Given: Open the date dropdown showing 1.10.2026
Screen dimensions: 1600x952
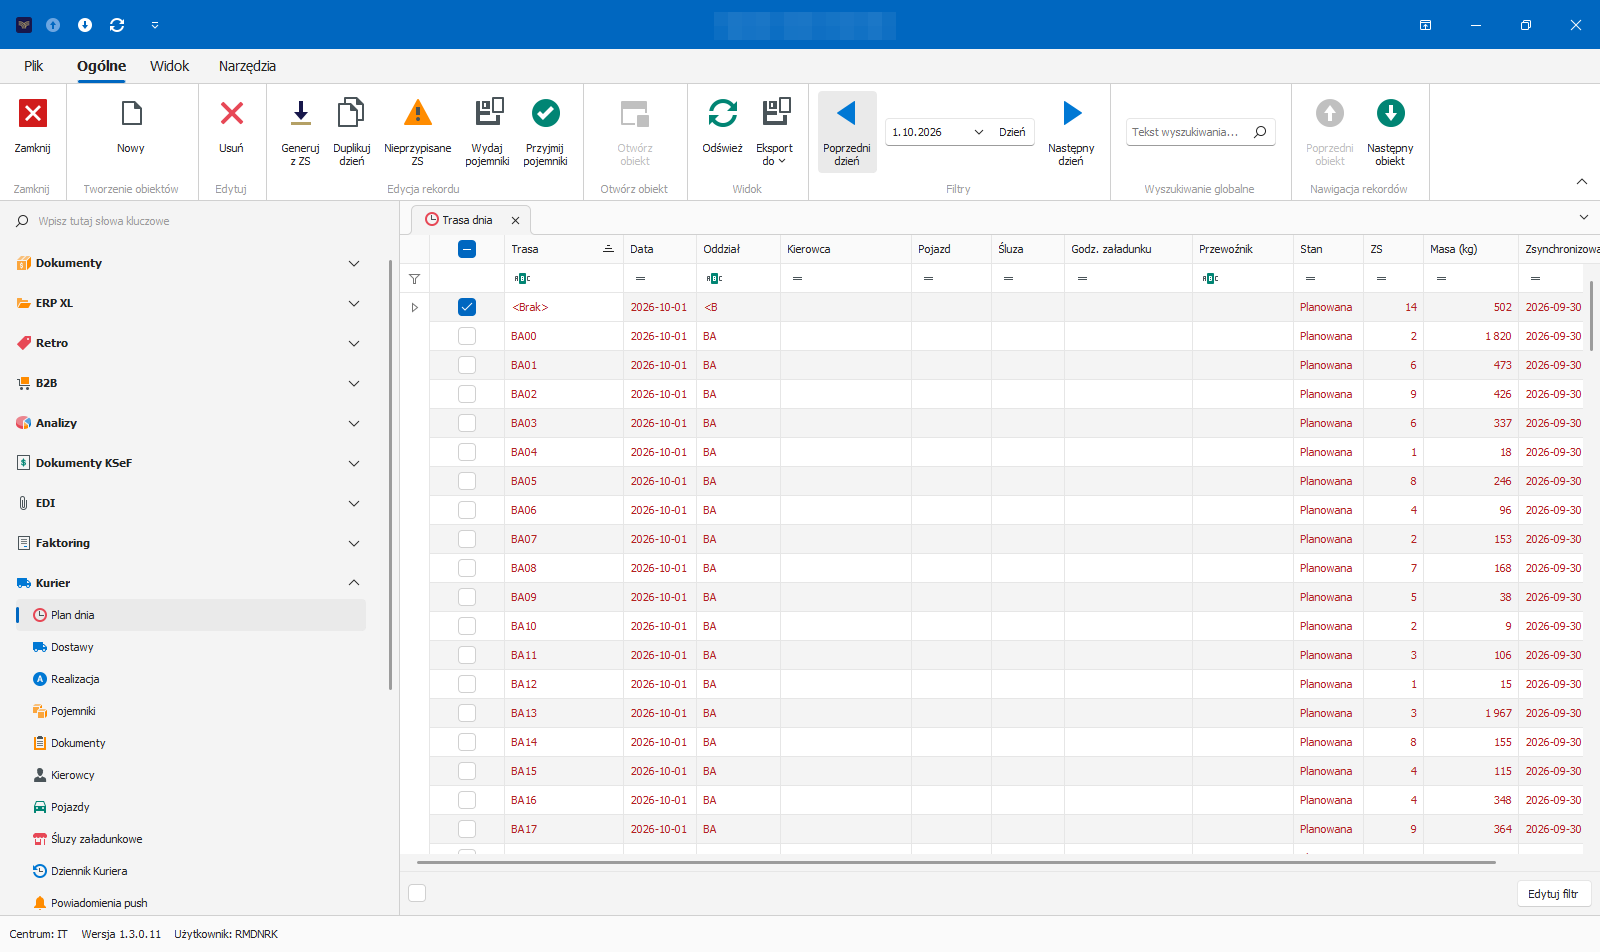Looking at the screenshot, I should [x=978, y=132].
